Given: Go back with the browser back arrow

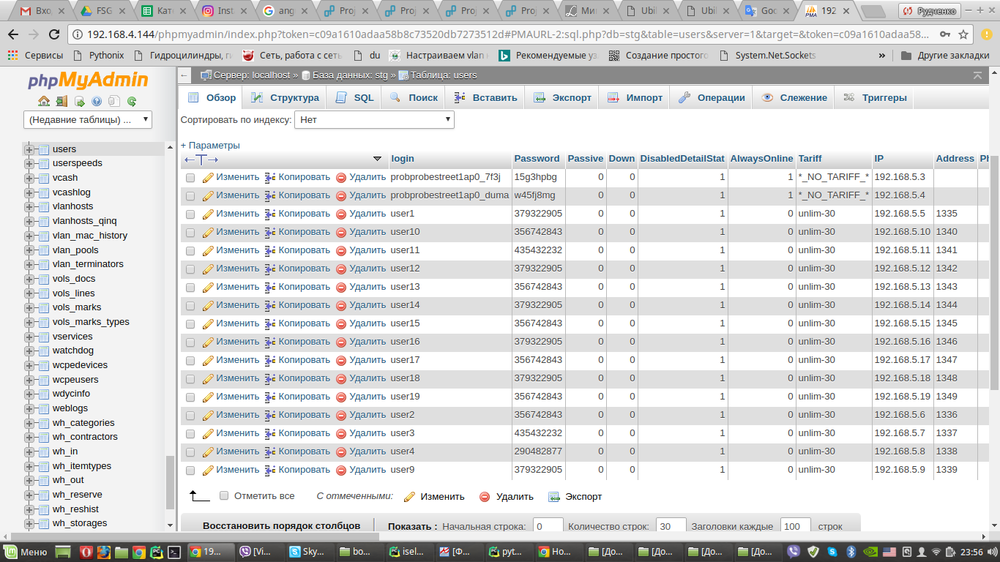Looking at the screenshot, I should [x=13, y=34].
